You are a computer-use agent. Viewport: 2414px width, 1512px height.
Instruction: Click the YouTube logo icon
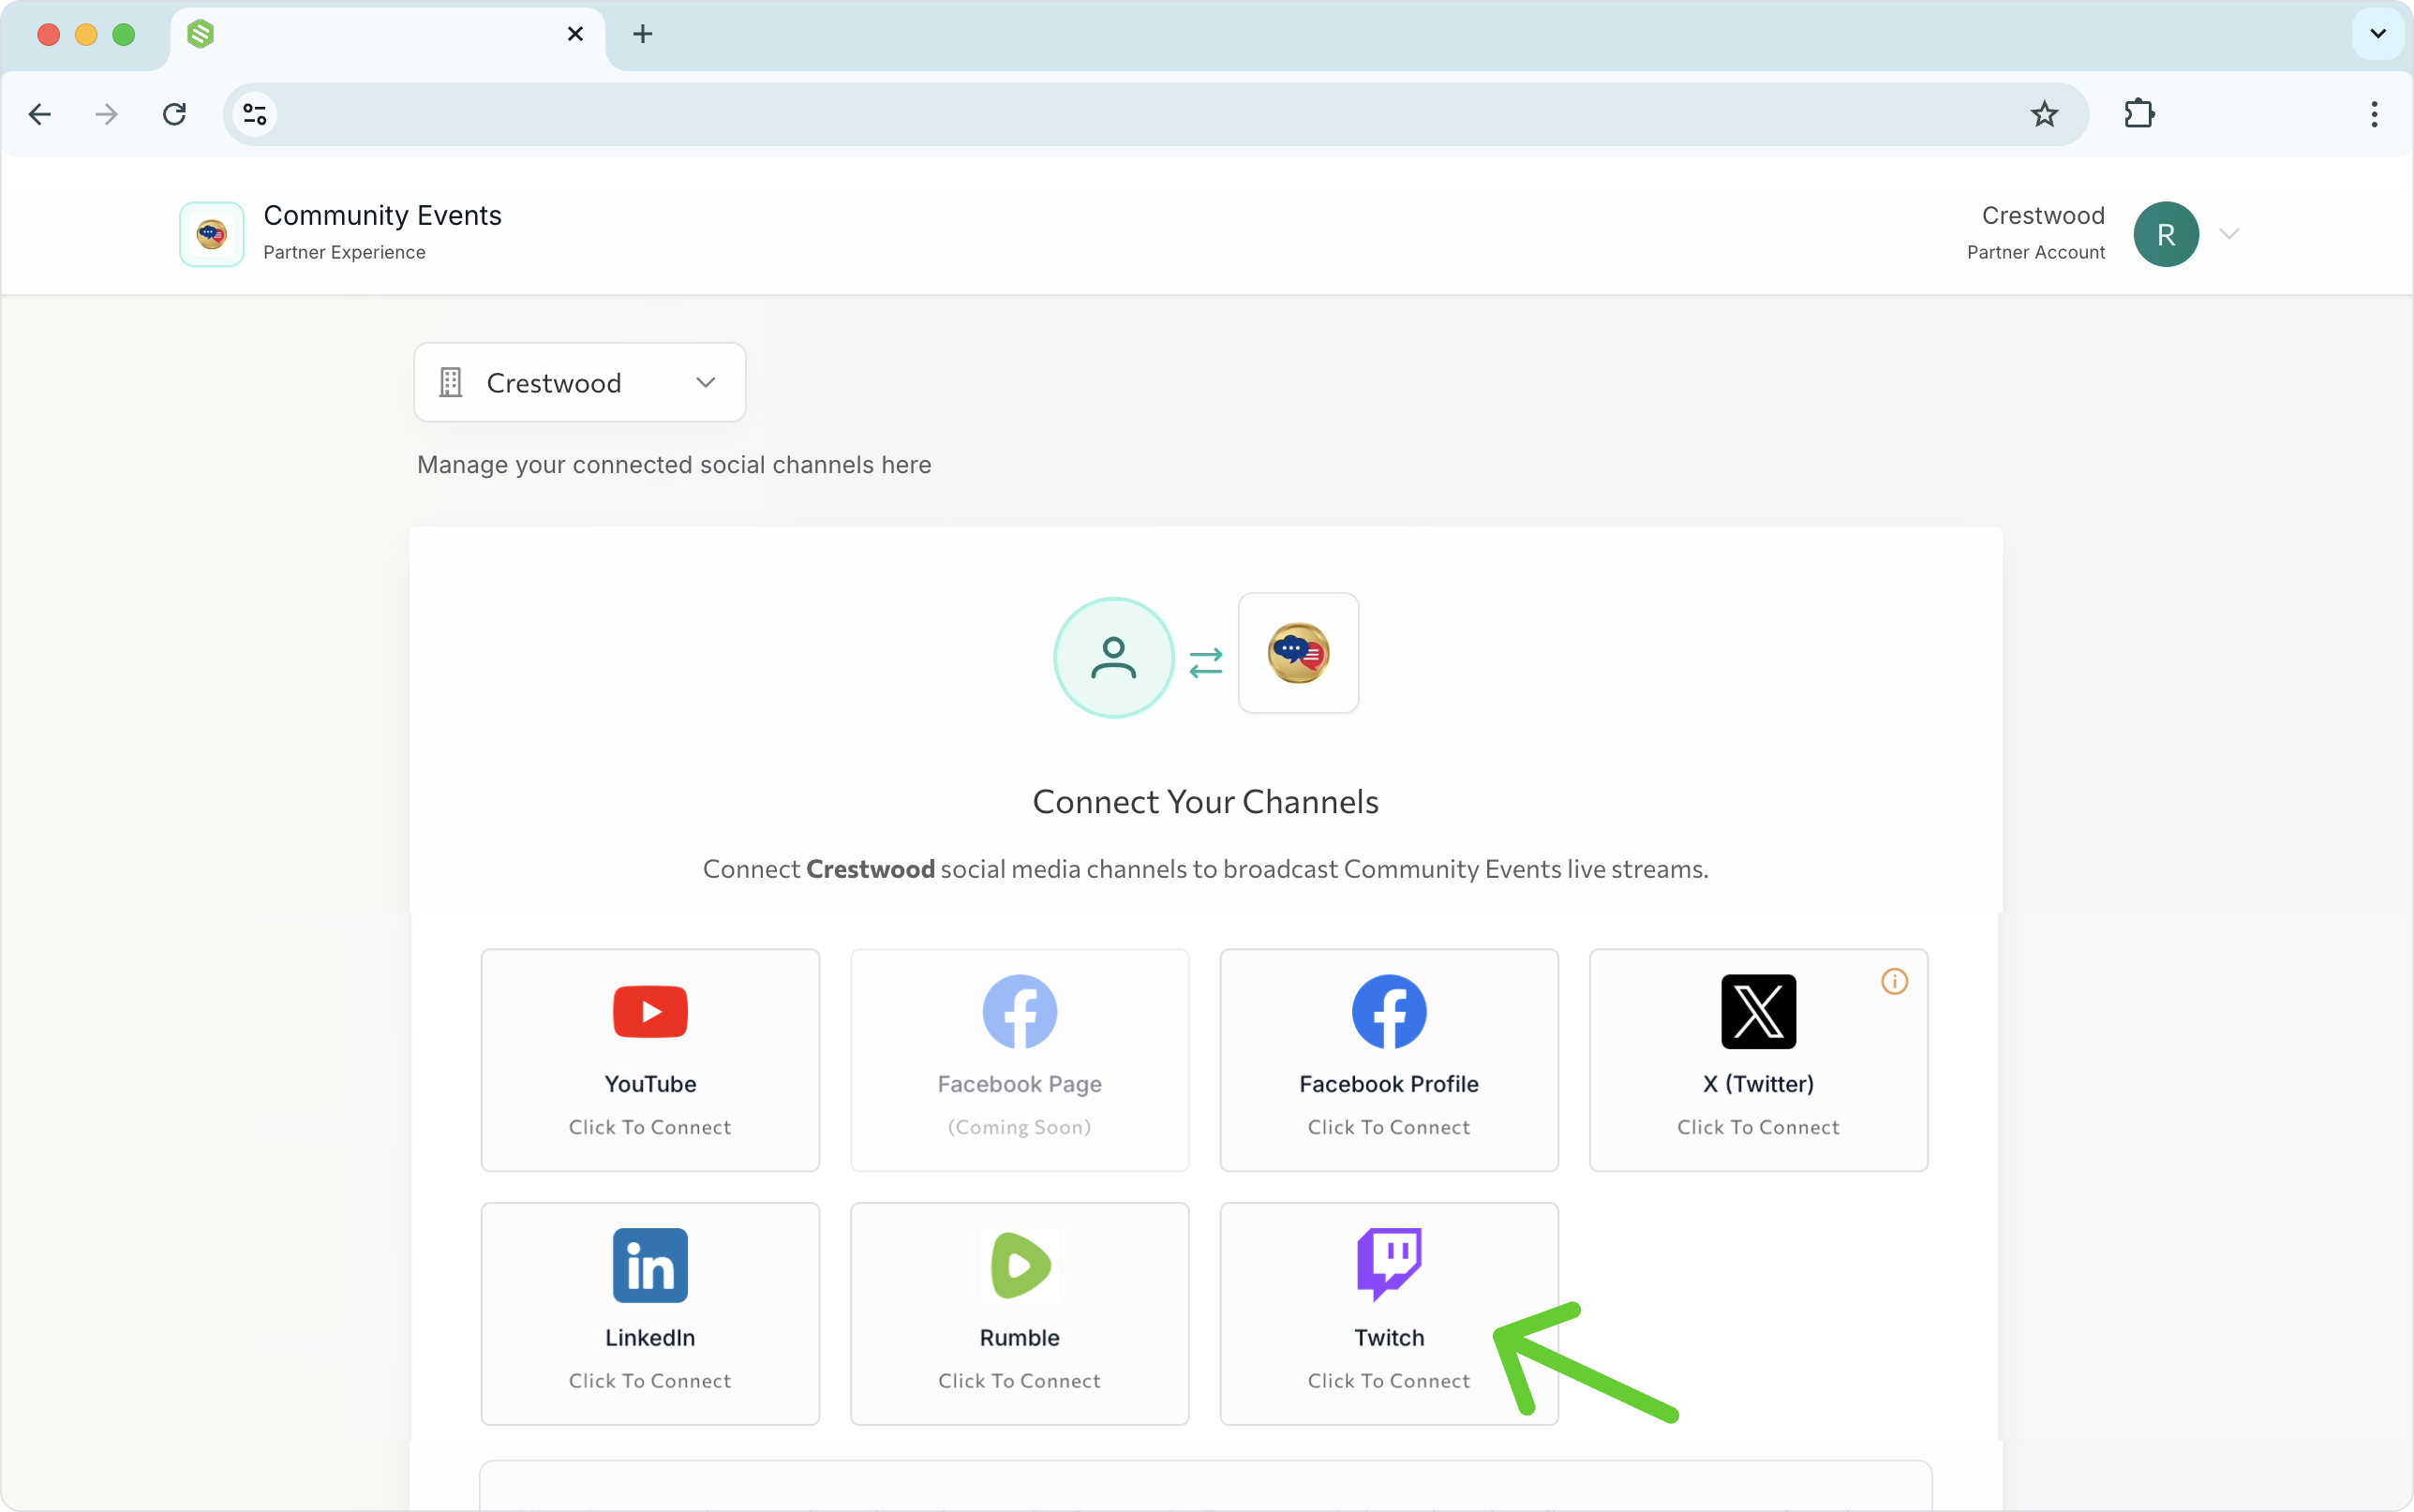coord(650,1011)
